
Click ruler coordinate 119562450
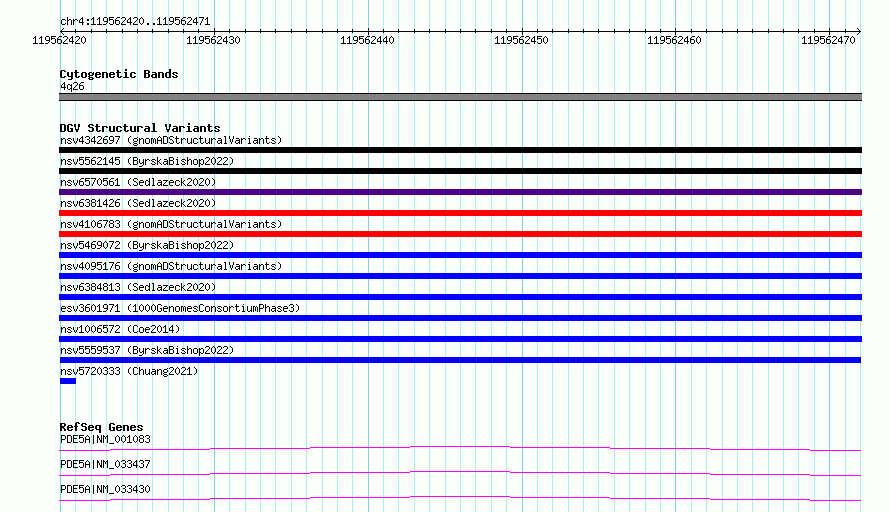(x=521, y=40)
